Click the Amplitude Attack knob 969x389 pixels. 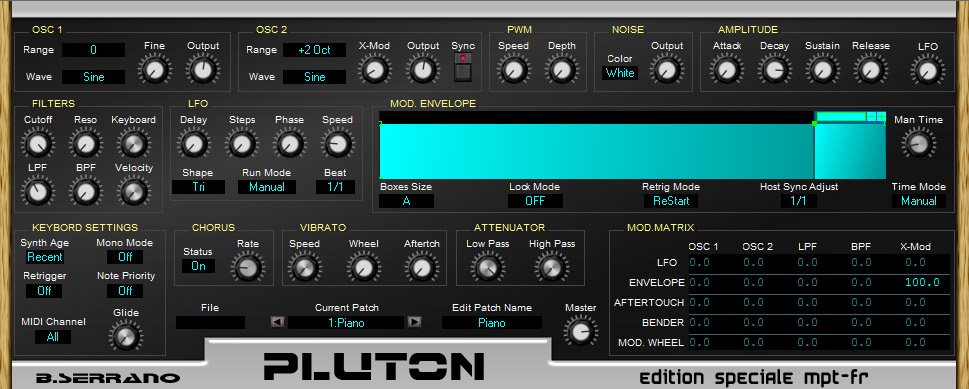(726, 69)
